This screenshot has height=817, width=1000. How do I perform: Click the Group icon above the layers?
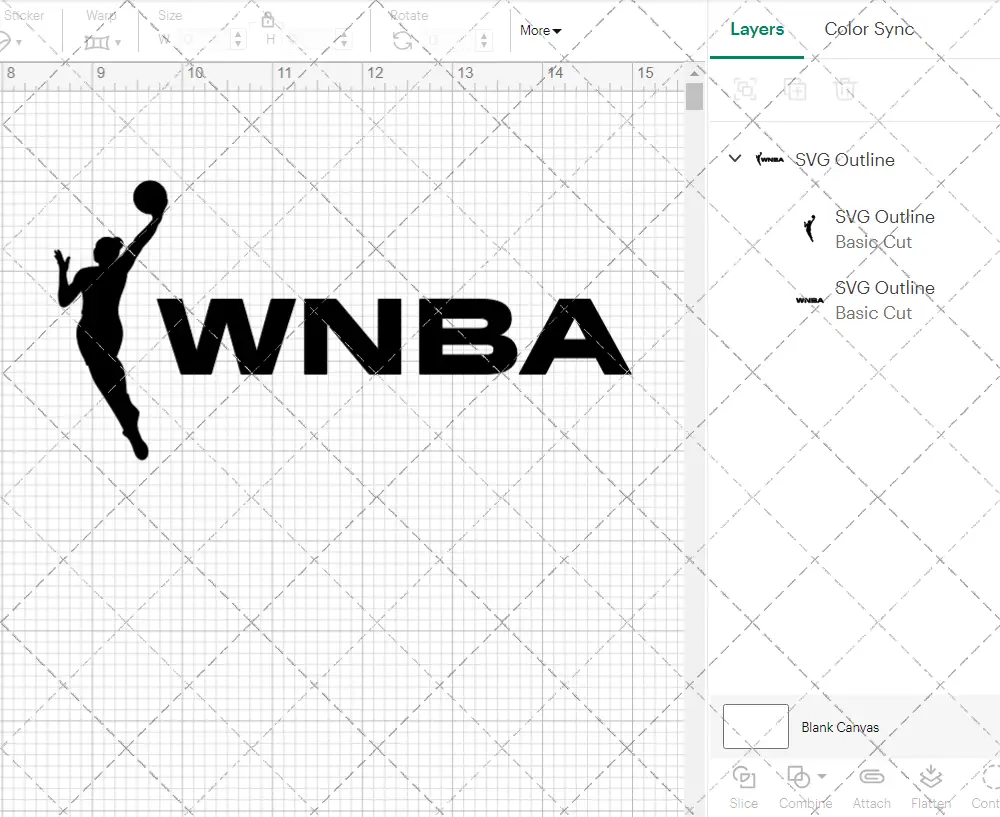(748, 90)
